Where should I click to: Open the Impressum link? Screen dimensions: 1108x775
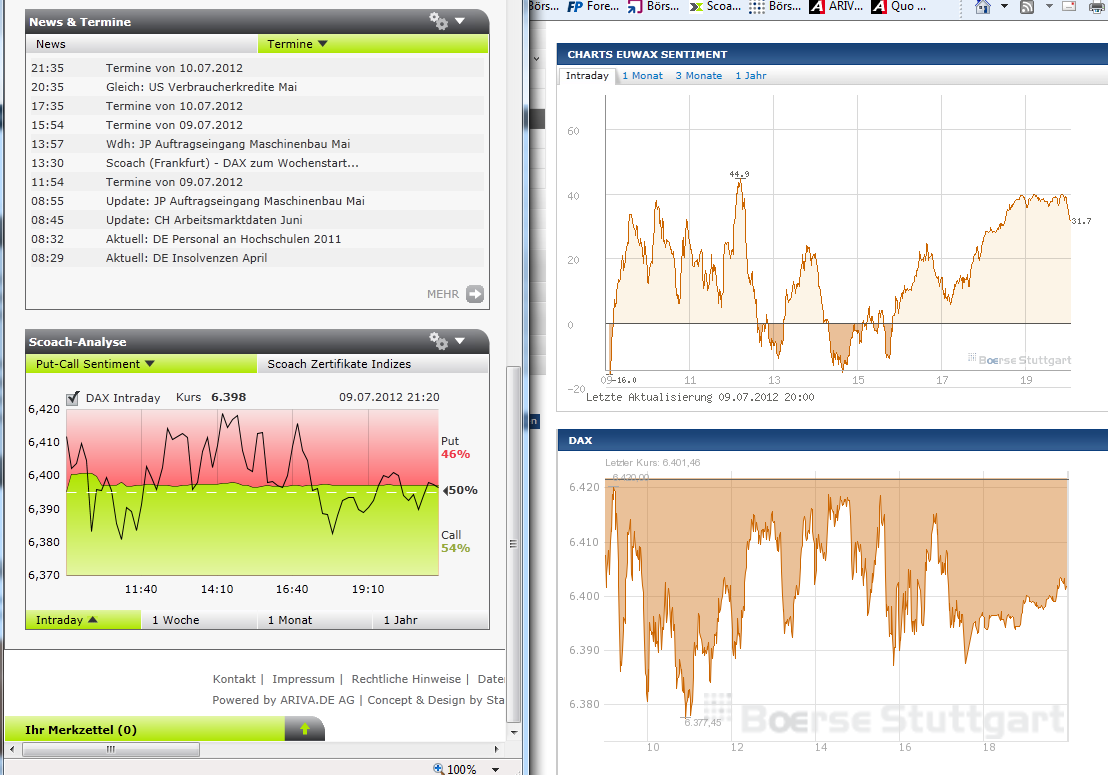tap(303, 679)
